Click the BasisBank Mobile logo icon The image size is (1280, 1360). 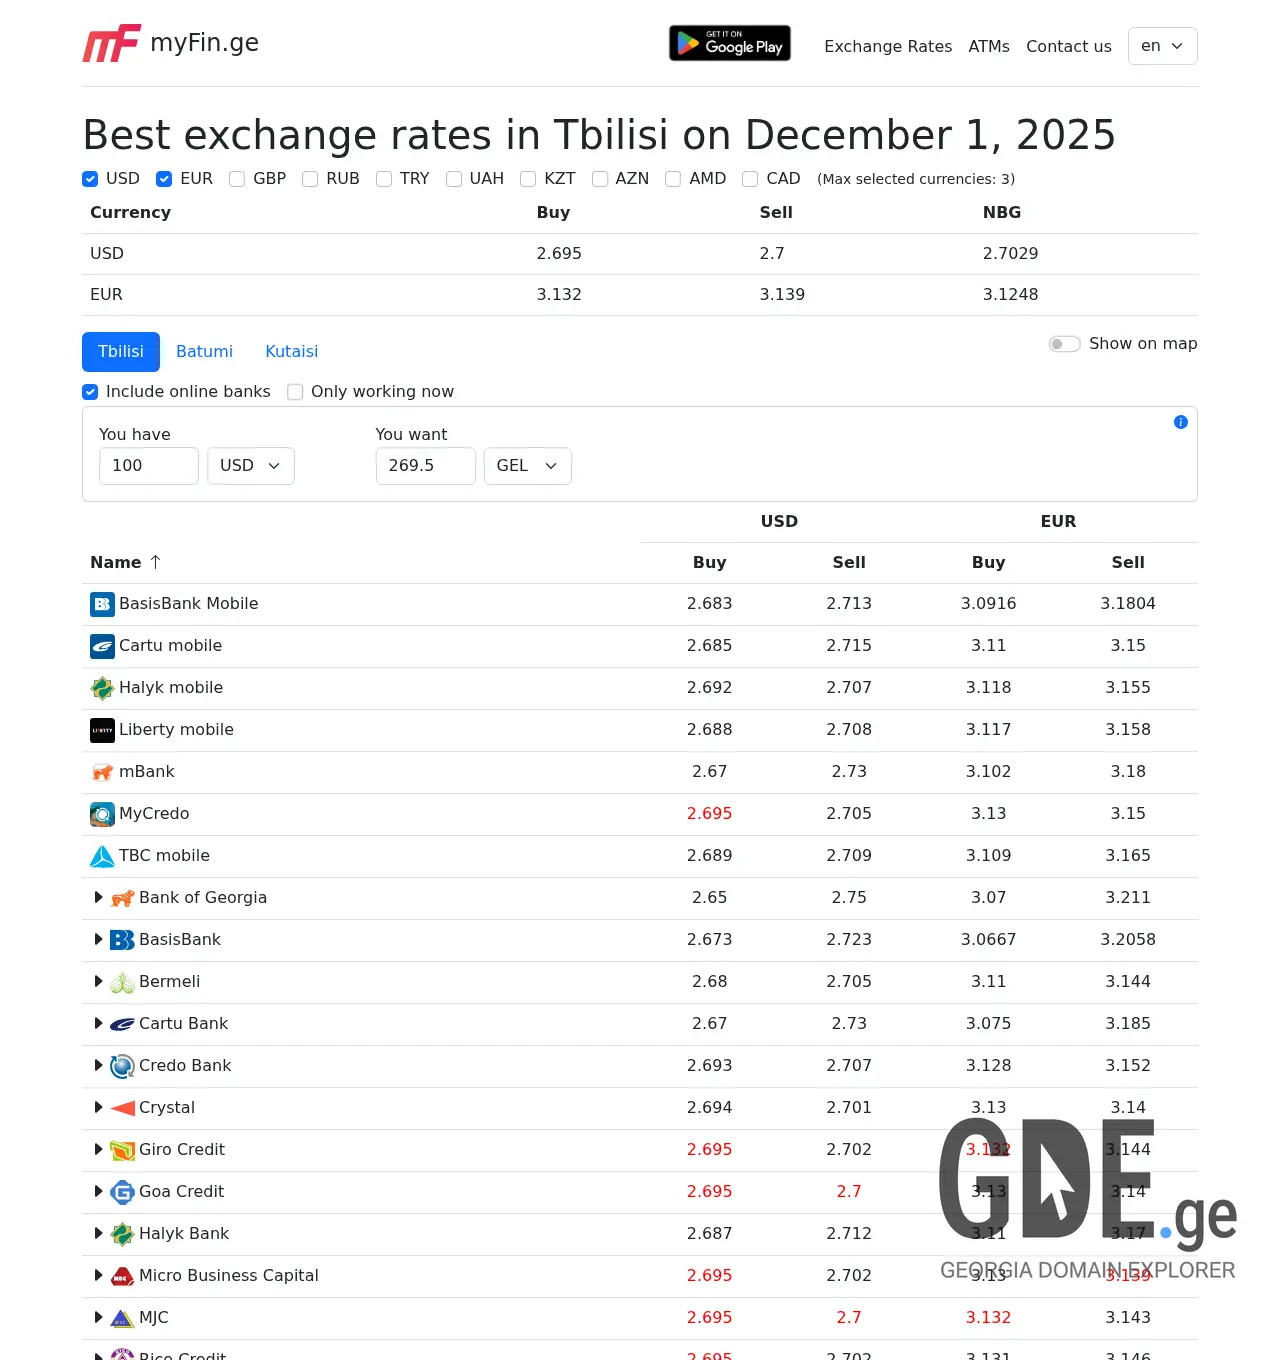(102, 604)
